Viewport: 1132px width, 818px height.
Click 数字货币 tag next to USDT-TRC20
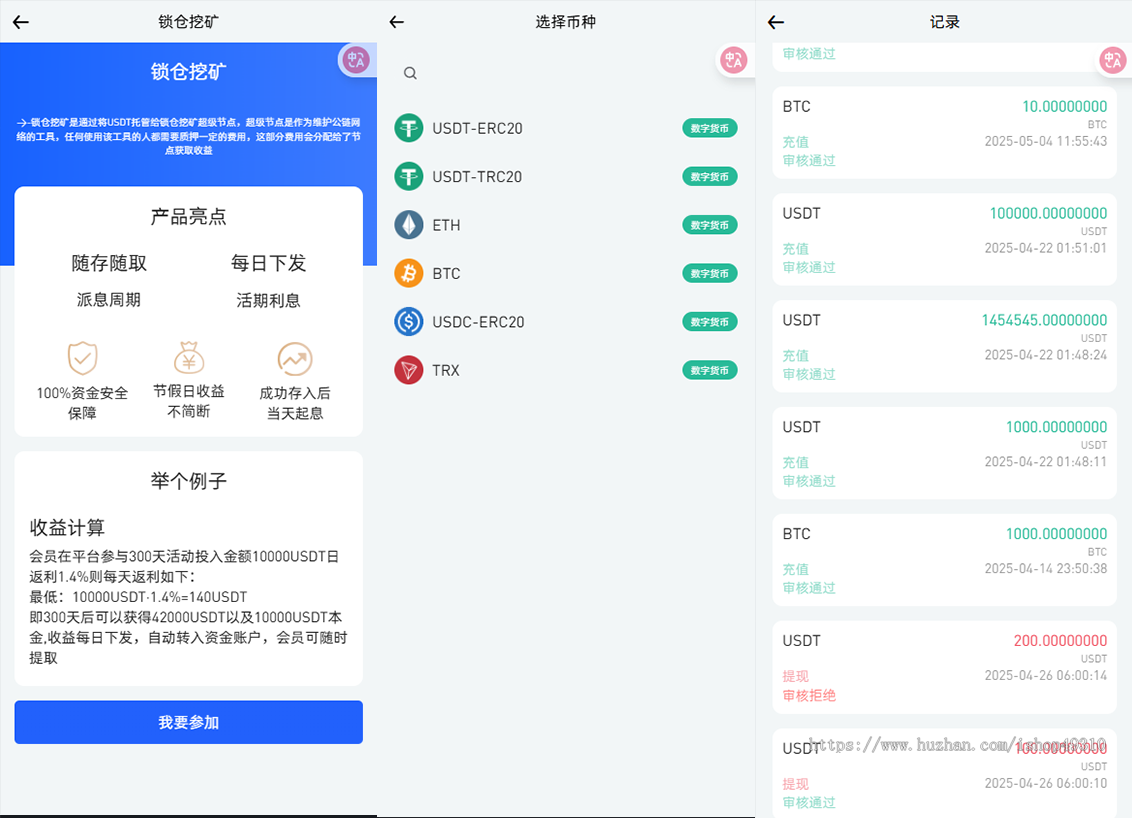click(x=710, y=177)
